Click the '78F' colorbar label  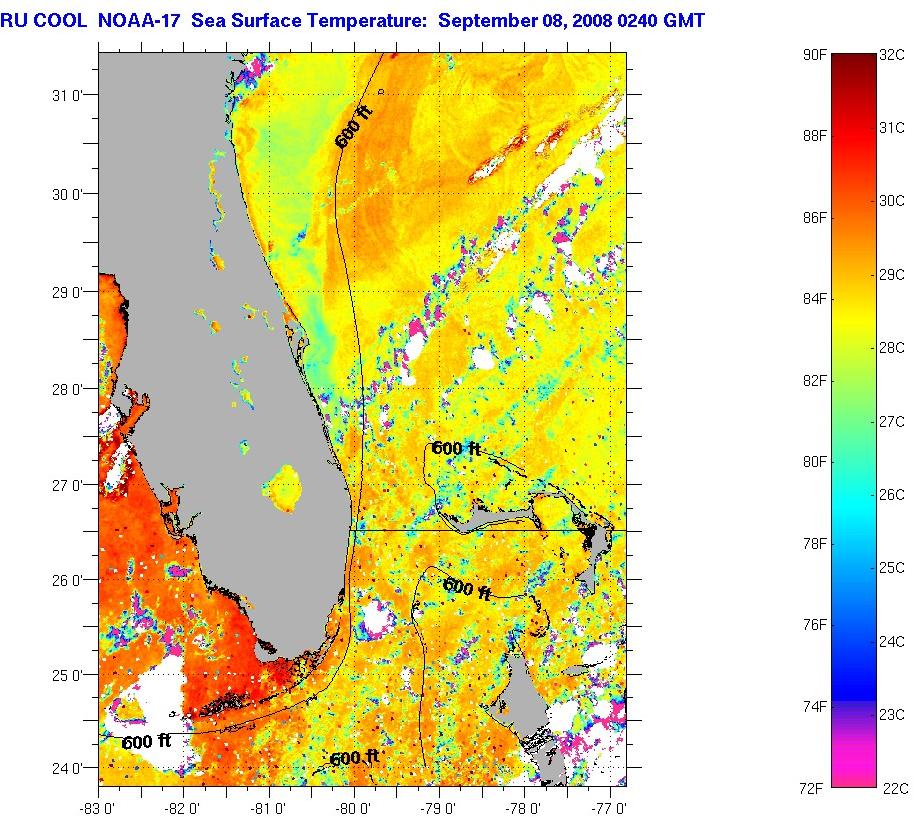click(814, 544)
